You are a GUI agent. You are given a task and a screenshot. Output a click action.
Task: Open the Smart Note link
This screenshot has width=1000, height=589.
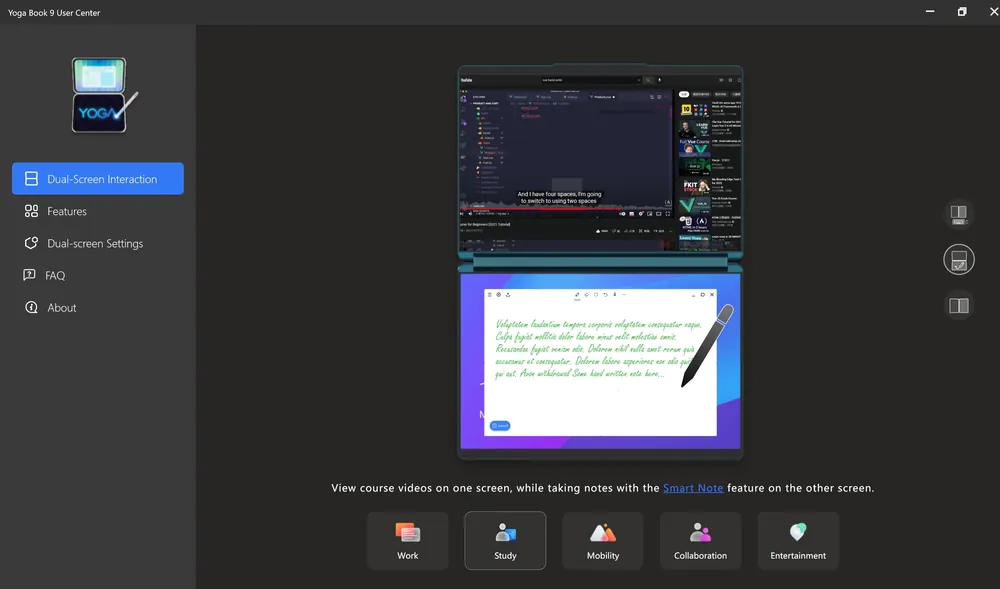point(693,488)
